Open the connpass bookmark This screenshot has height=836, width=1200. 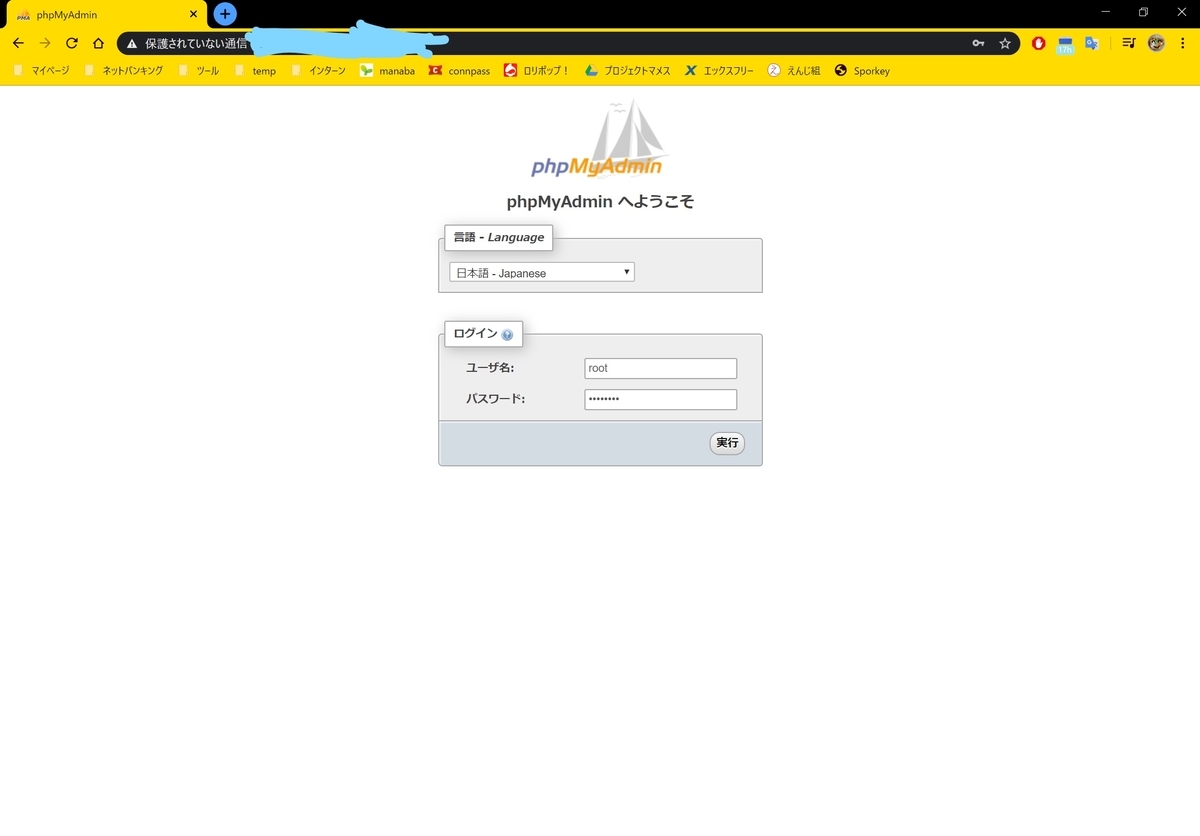(x=460, y=71)
